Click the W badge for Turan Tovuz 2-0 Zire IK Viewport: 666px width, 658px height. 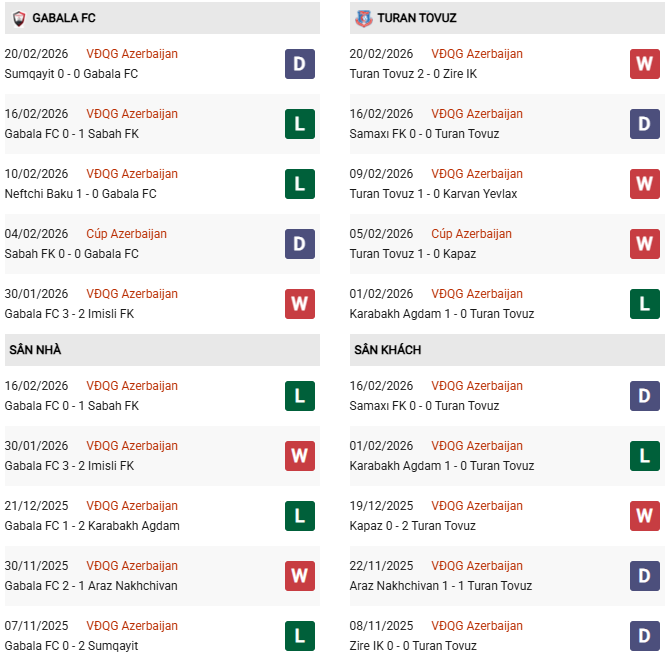pyautogui.click(x=644, y=64)
